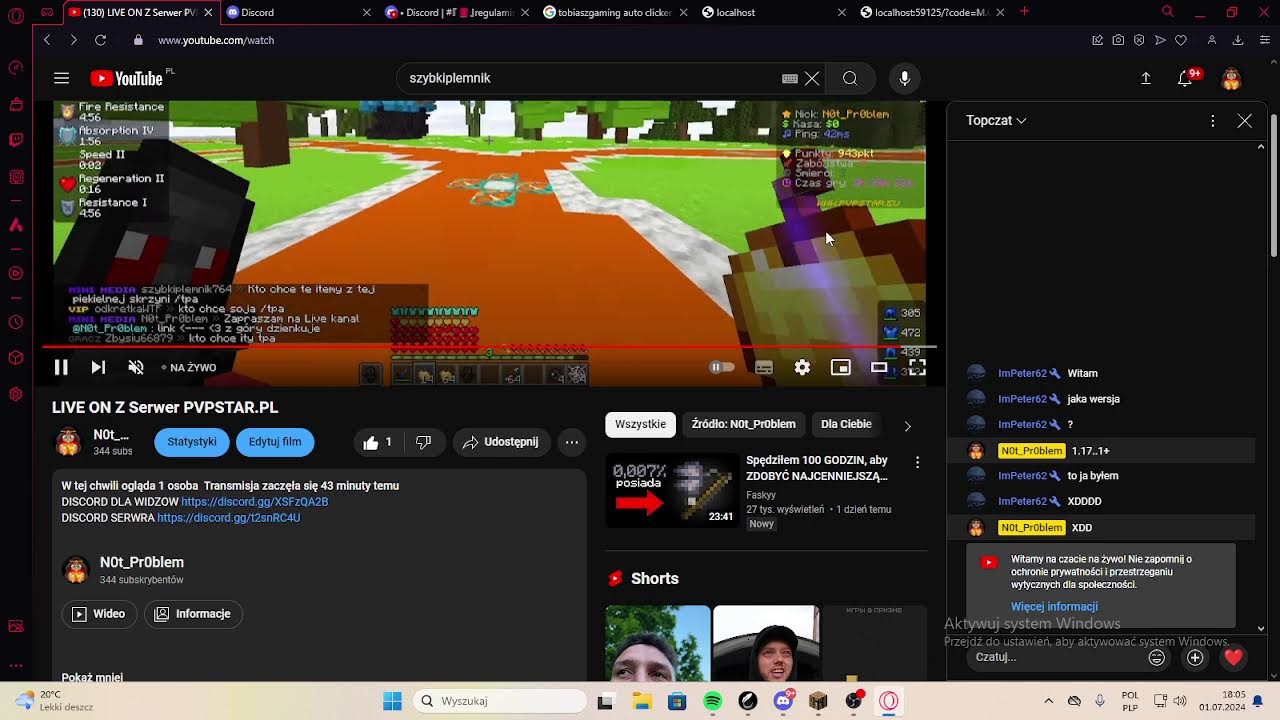
Task: Take snapshot with Opera camera icon
Action: [1118, 40]
